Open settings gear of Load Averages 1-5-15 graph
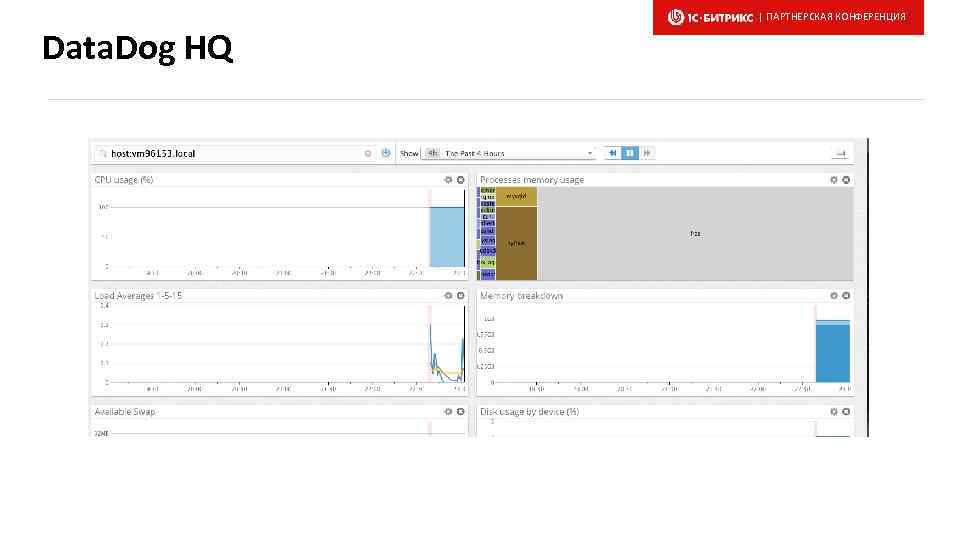Viewport: 960px width, 540px height. coord(448,296)
